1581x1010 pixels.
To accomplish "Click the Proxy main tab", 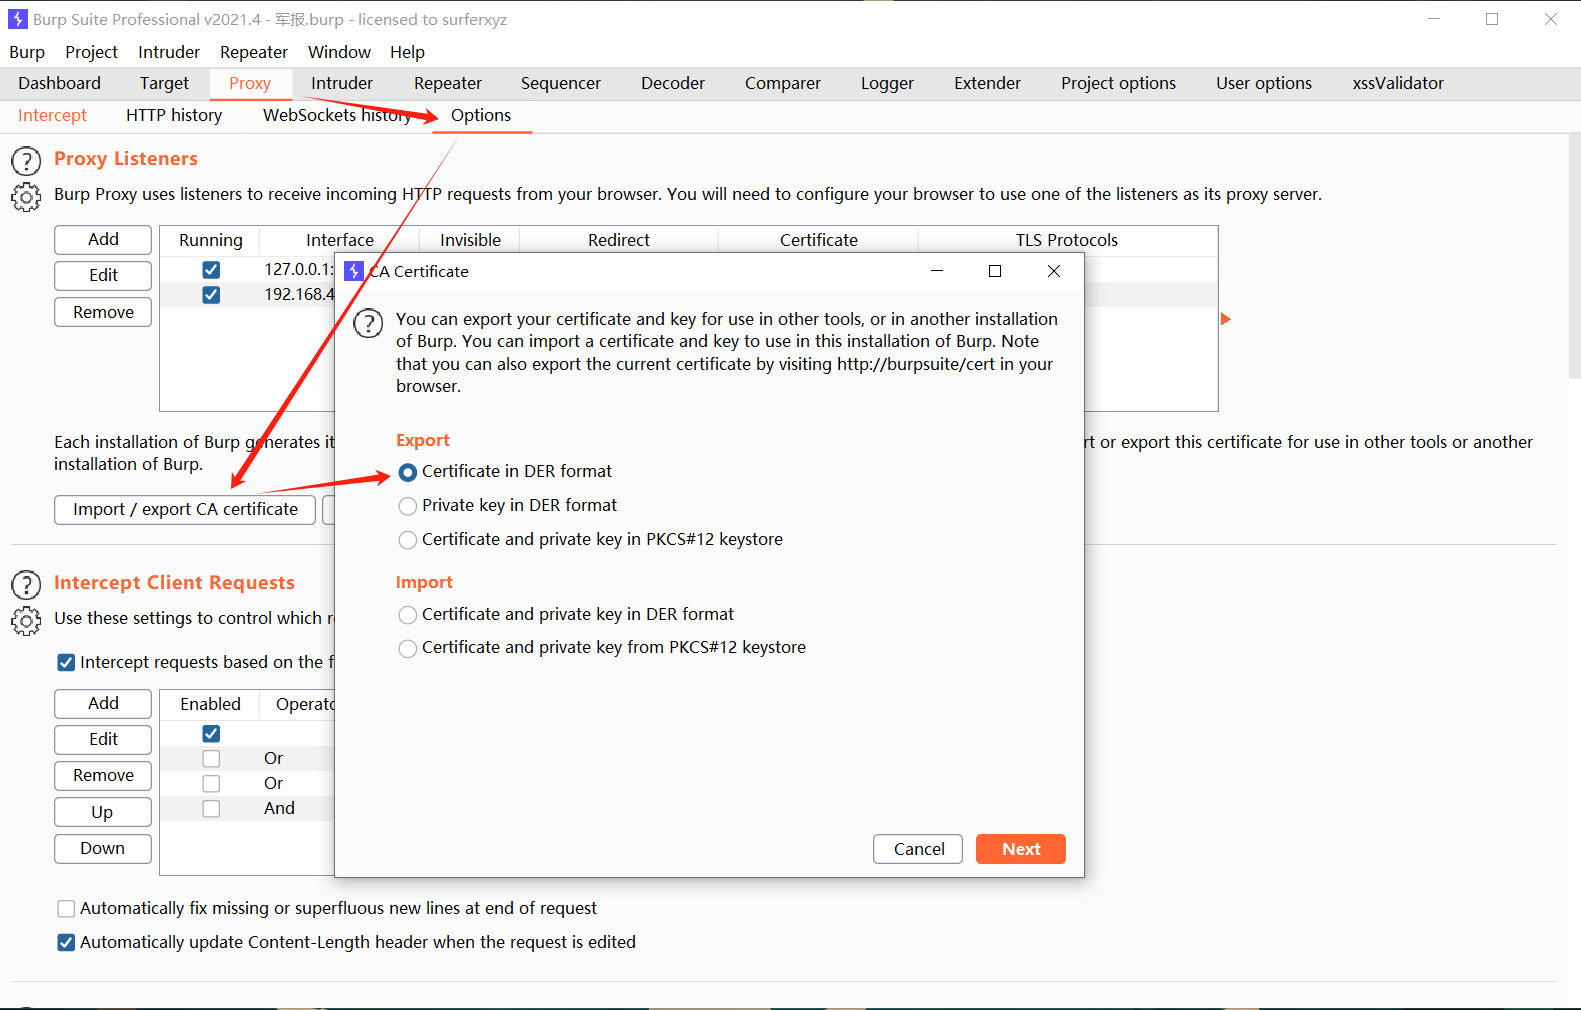I will coord(250,83).
